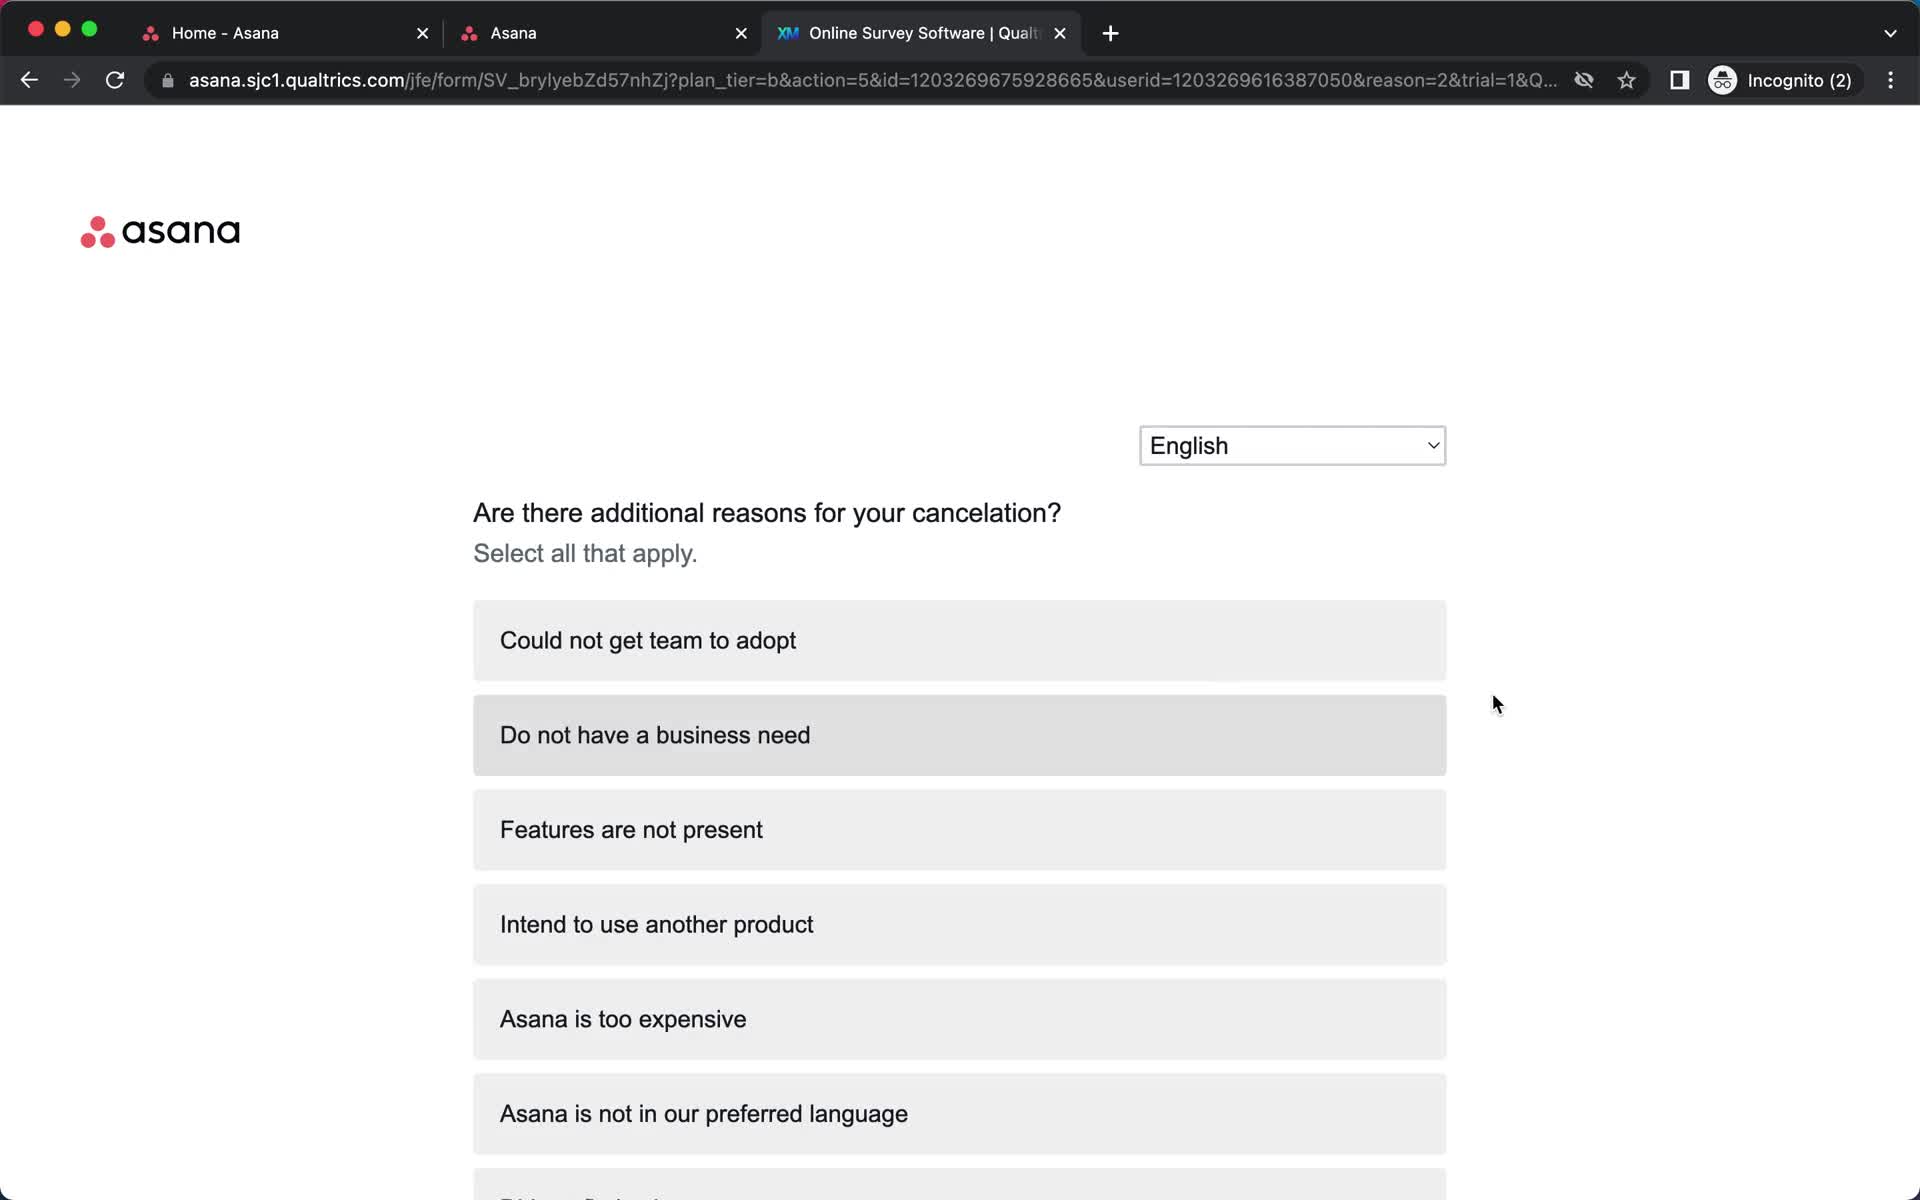Select 'Do not have a business need'
The image size is (1920, 1200).
click(959, 734)
